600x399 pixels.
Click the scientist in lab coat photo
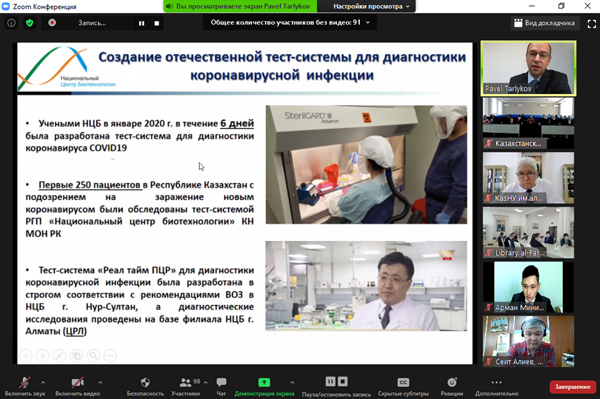pyautogui.click(x=366, y=286)
